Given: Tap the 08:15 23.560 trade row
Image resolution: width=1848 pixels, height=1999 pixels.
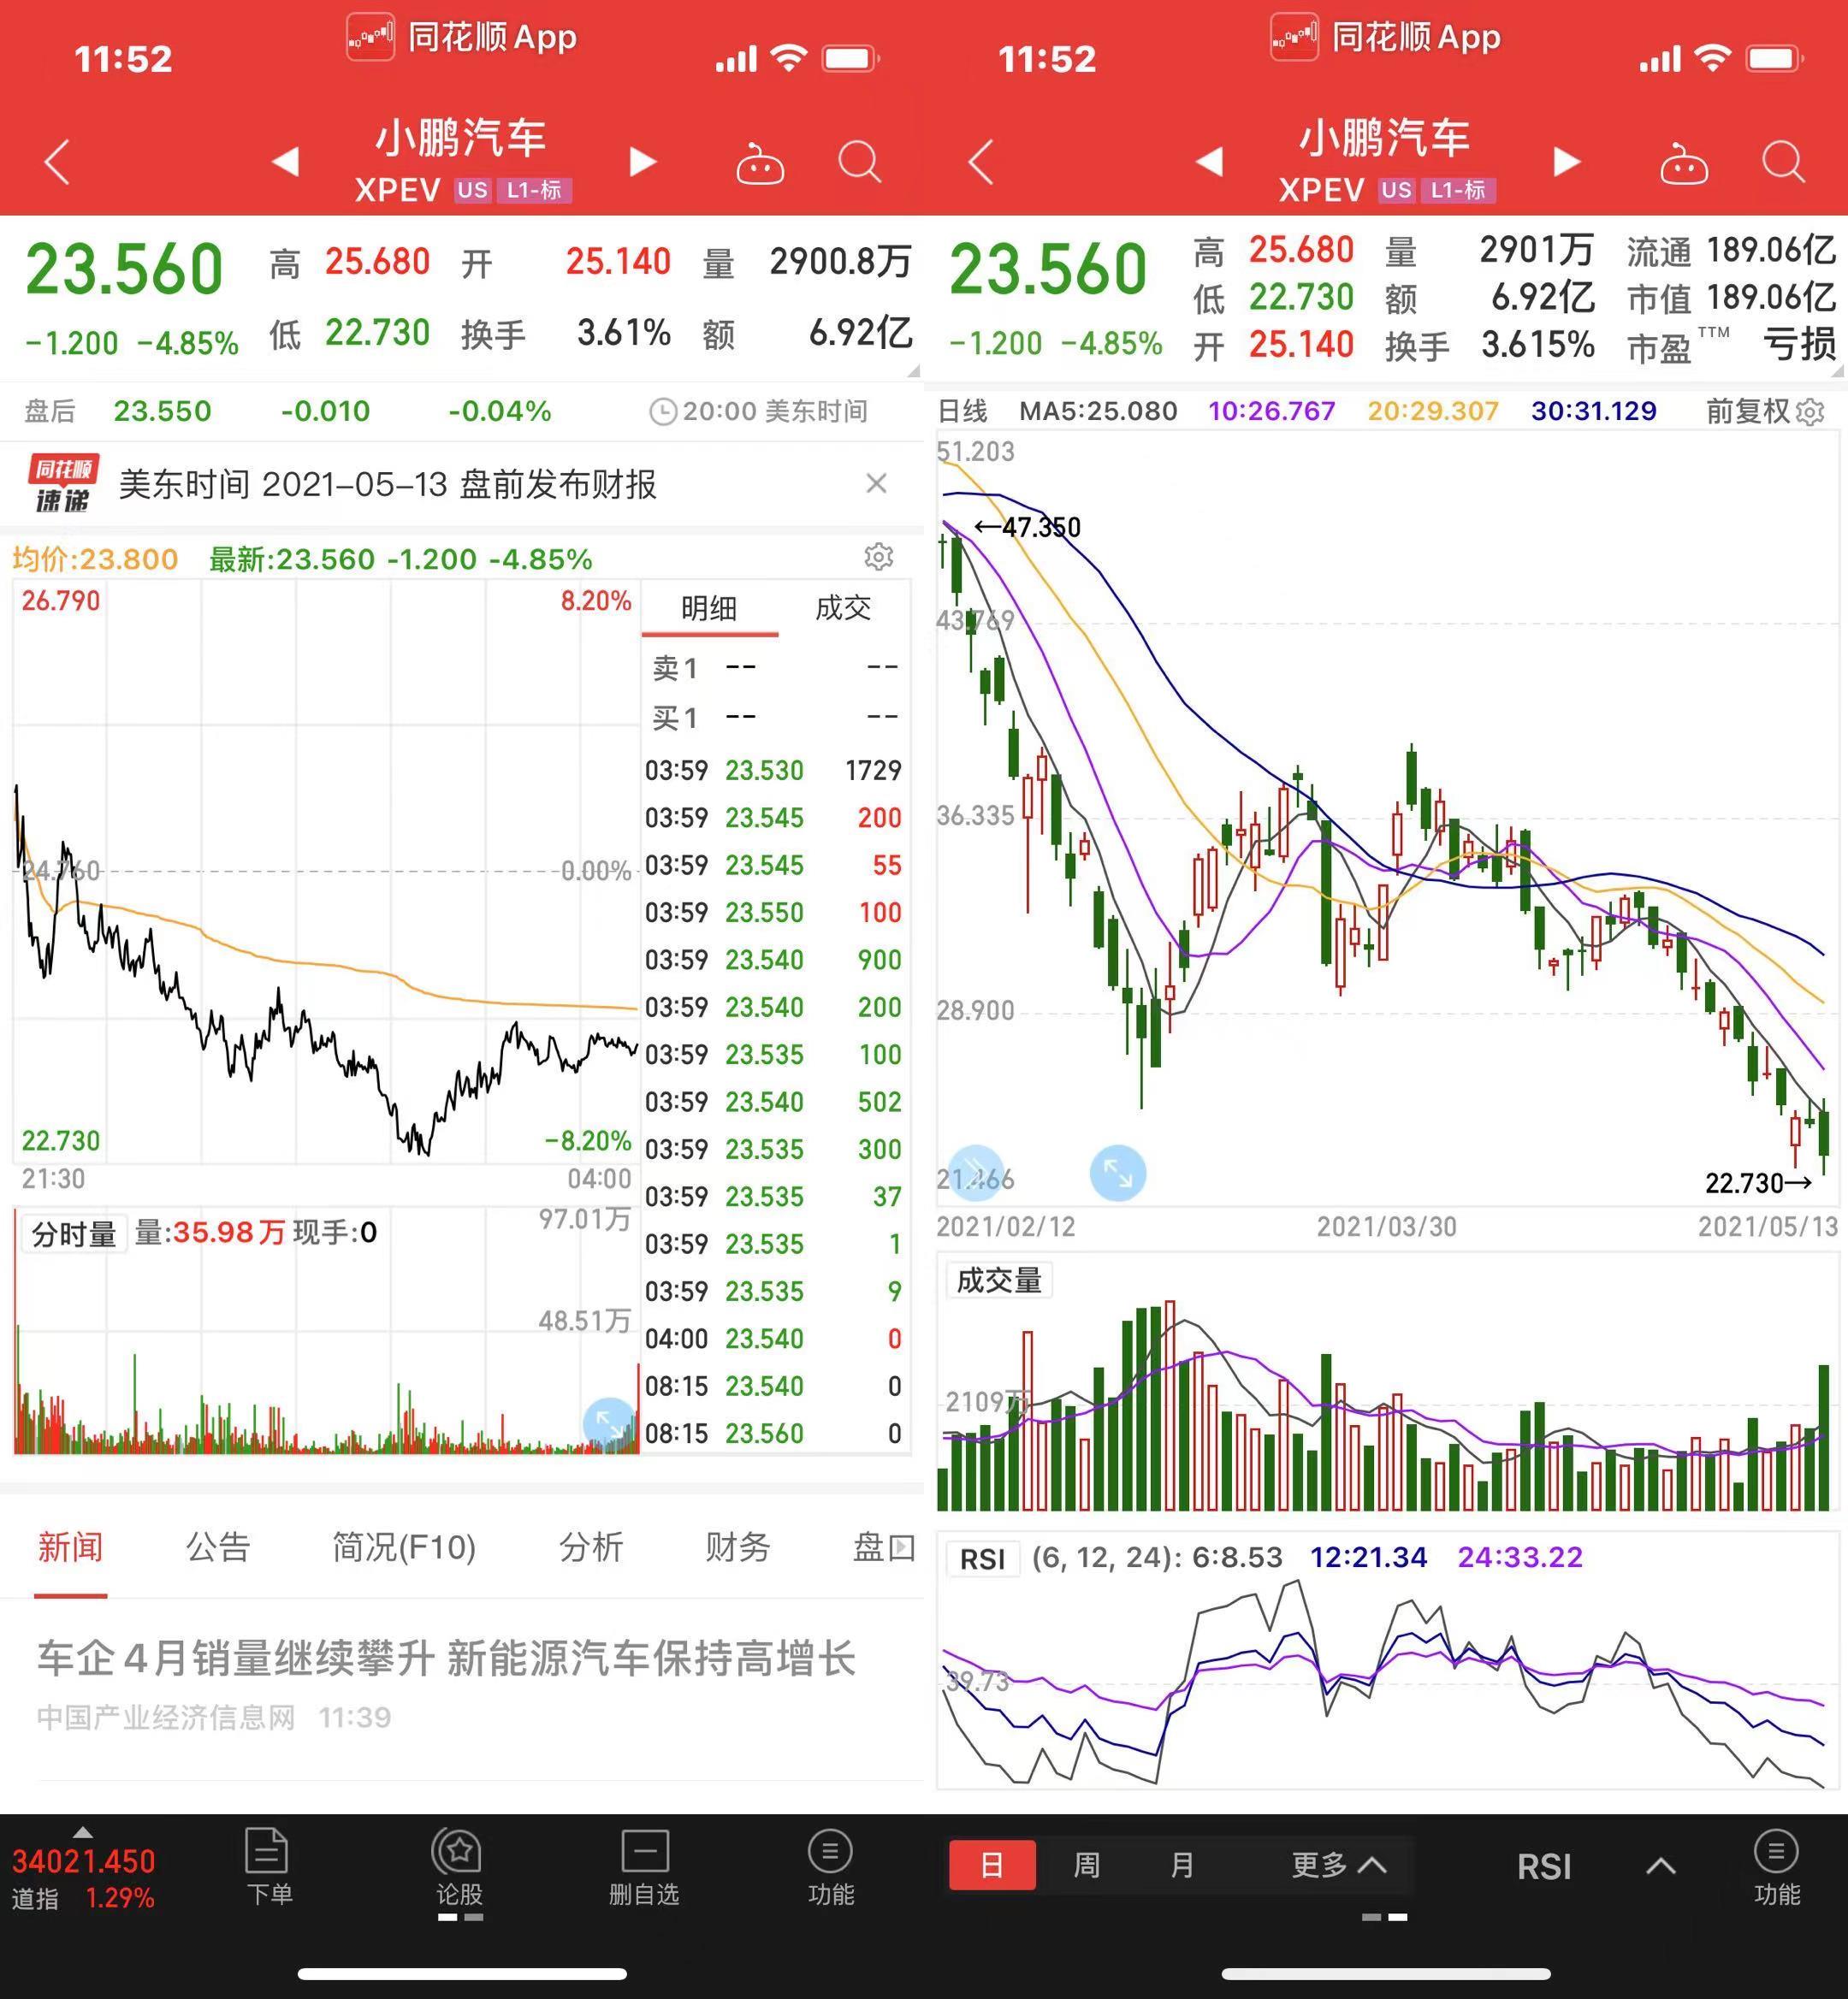Looking at the screenshot, I should pos(774,1433).
